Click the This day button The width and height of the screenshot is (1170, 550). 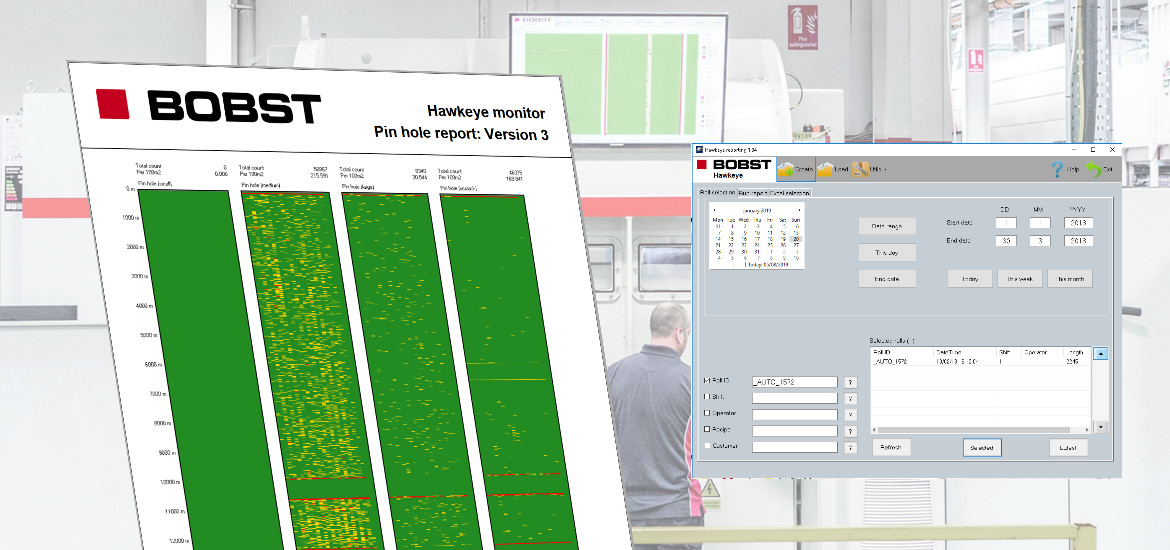[886, 252]
